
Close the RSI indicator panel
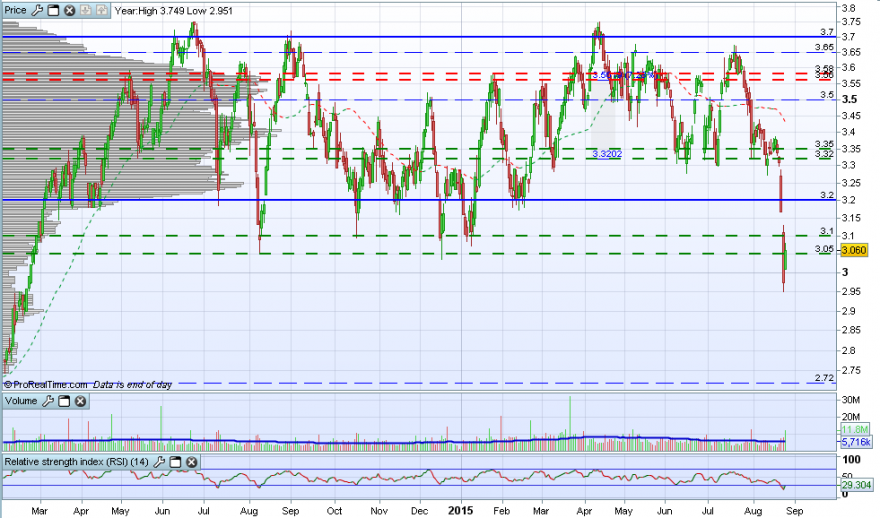coord(191,462)
